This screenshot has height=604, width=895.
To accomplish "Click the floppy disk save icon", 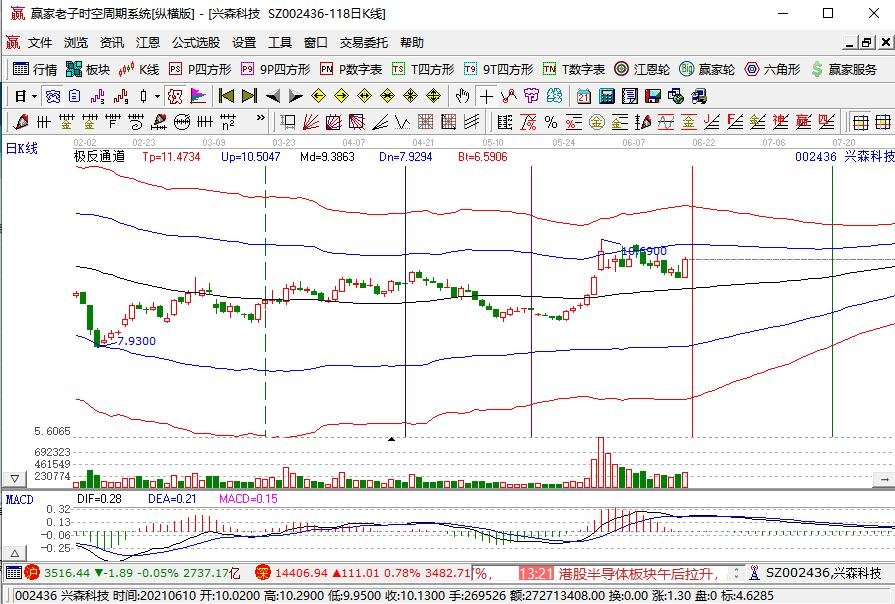I will coord(652,96).
